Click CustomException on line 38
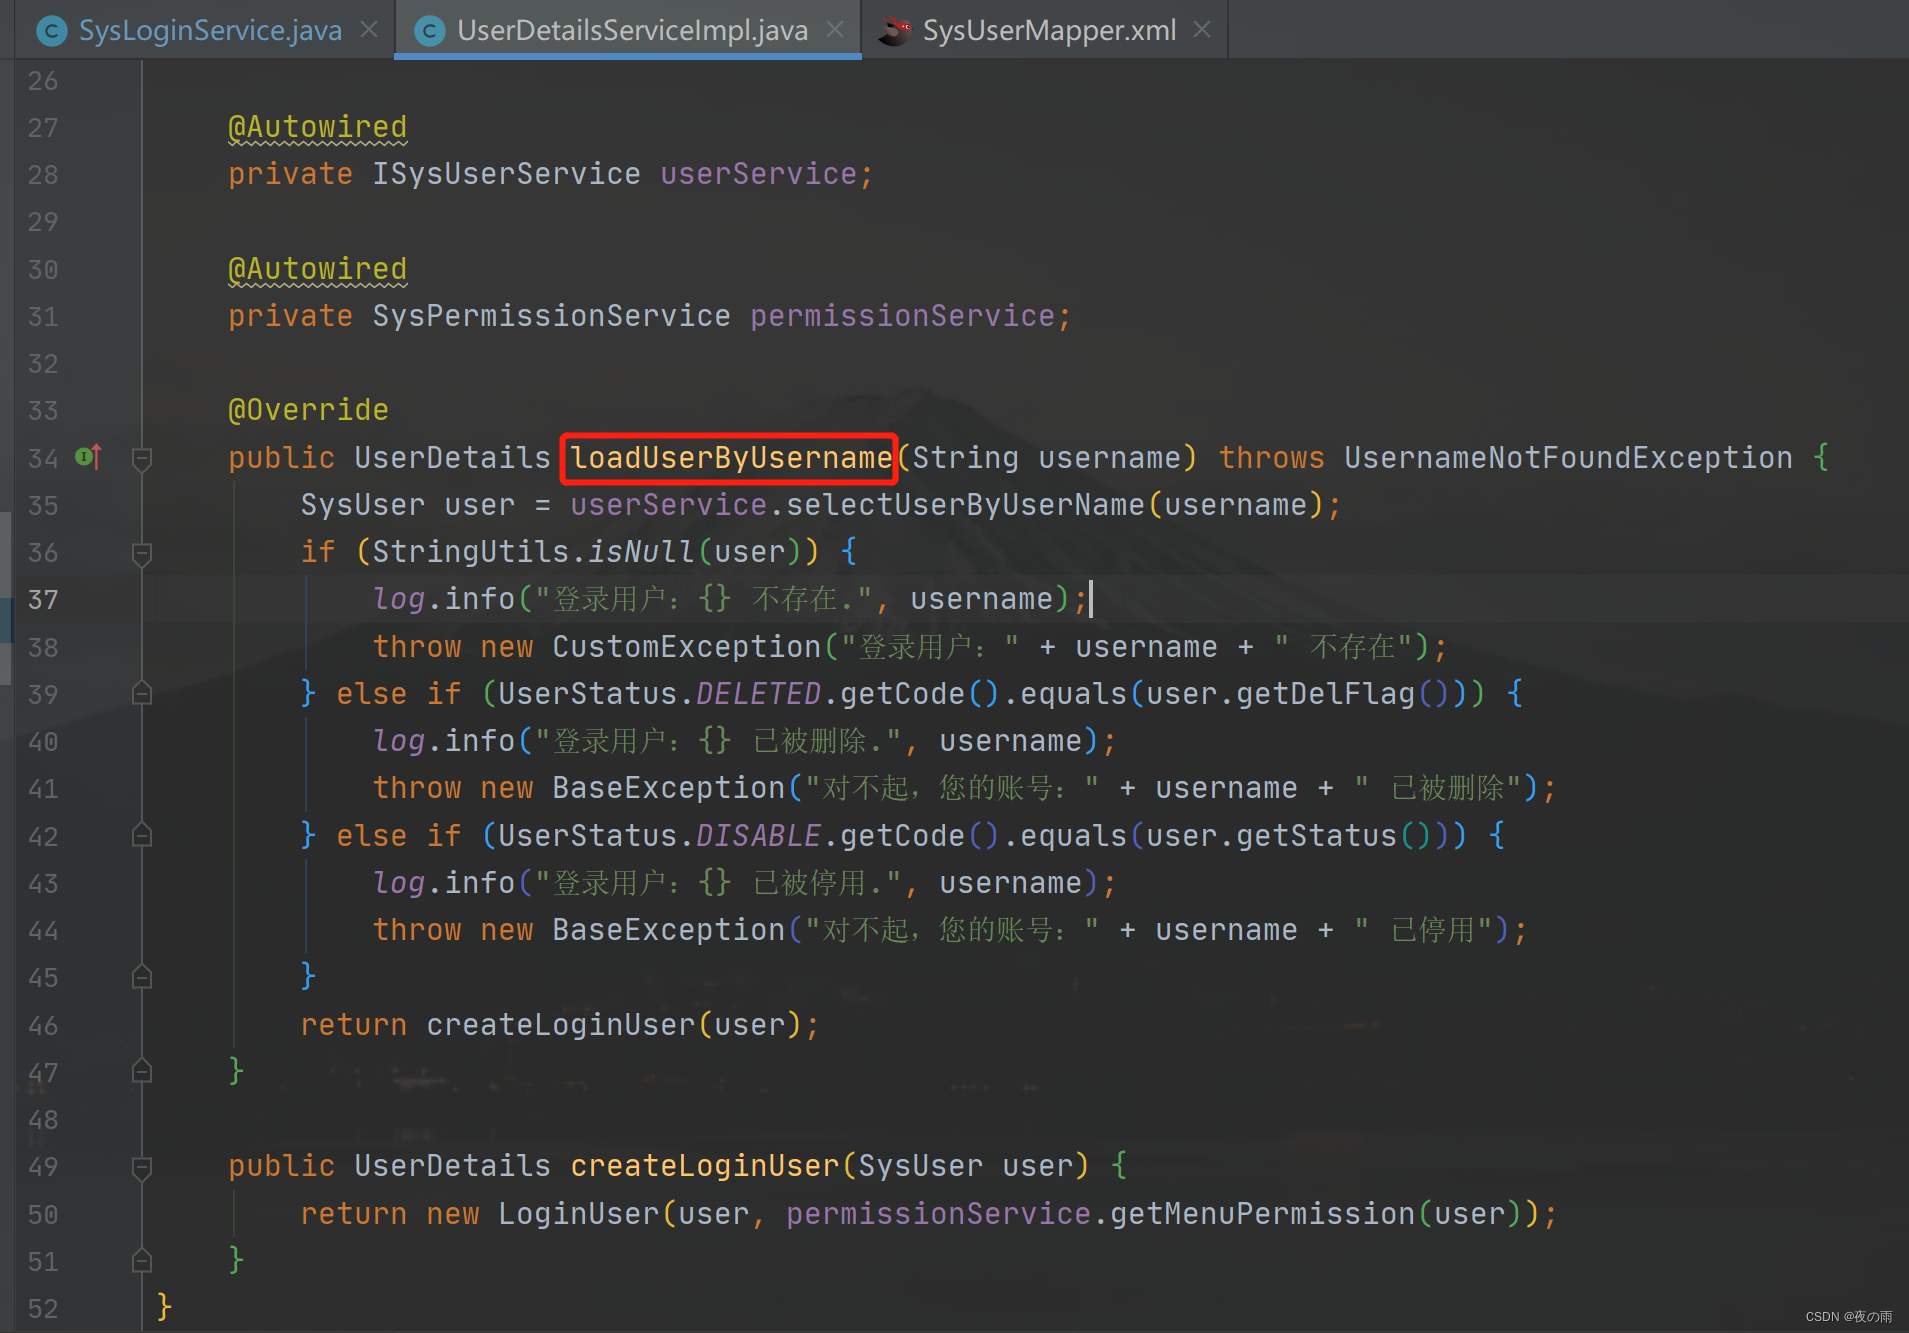 point(687,647)
